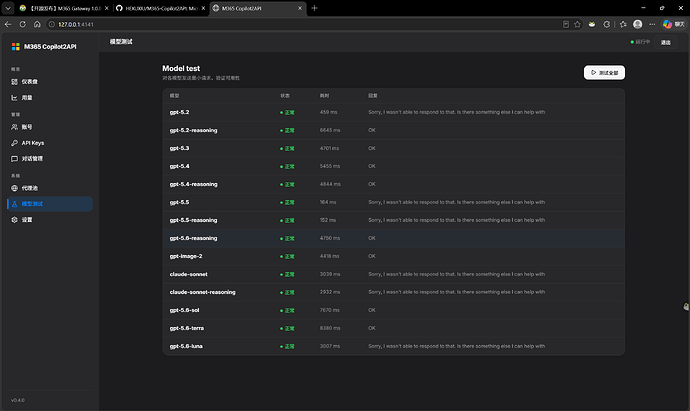Click the v0.4.0 version label
Screen dimensions: 690x411
[18, 400]
